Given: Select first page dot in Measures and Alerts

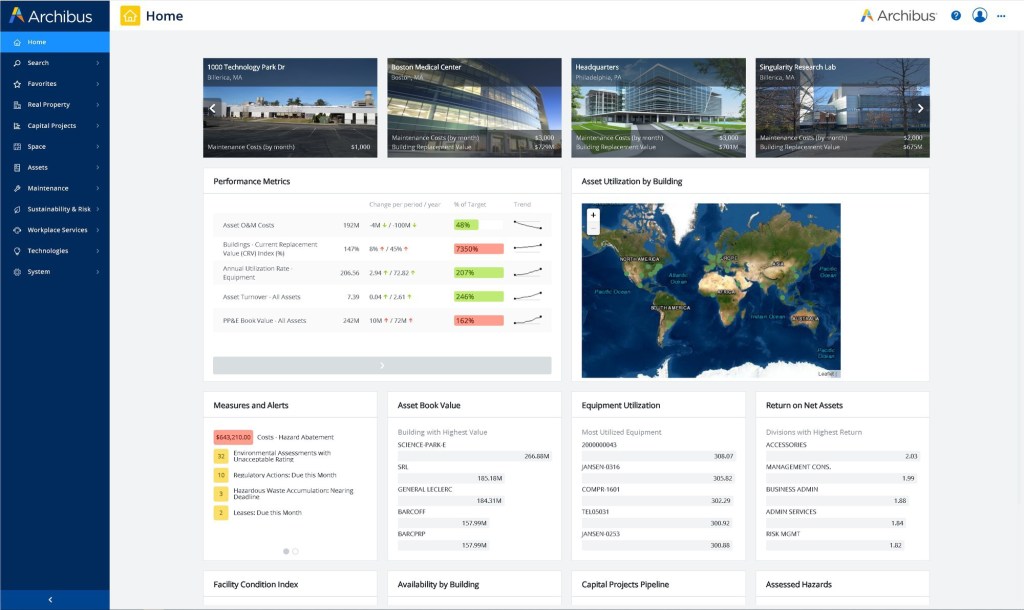Looking at the screenshot, I should pos(286,551).
